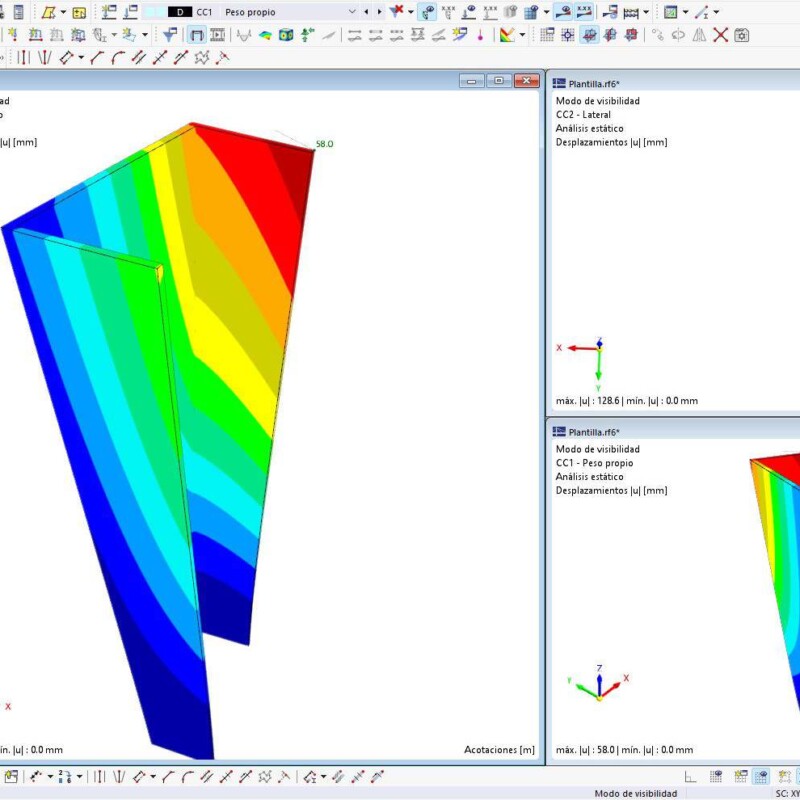Select the CC2 - Lateral Plantilla.rf6 window title
The width and height of the screenshot is (800, 800).
point(594,84)
